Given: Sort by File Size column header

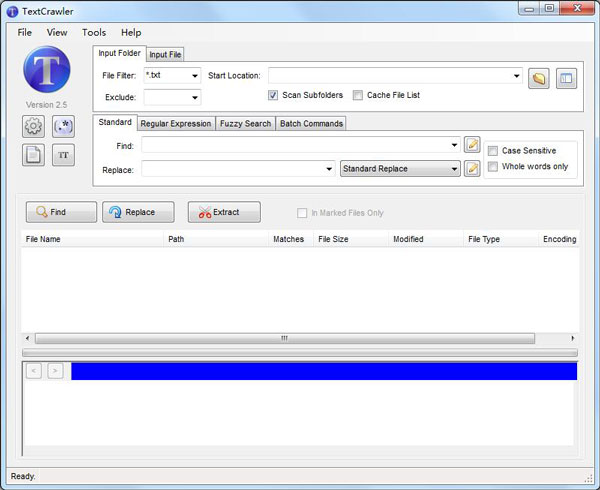Looking at the screenshot, I should click(351, 239).
